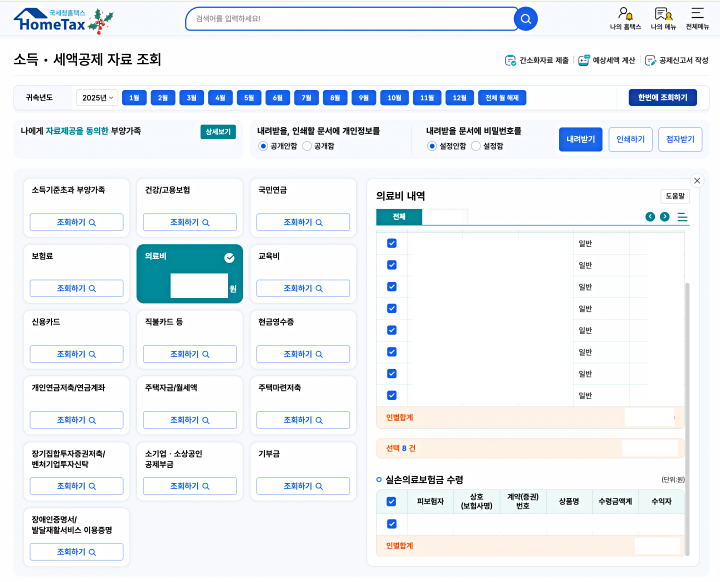
Task: Click 전체 월 해제 button
Action: click(502, 98)
